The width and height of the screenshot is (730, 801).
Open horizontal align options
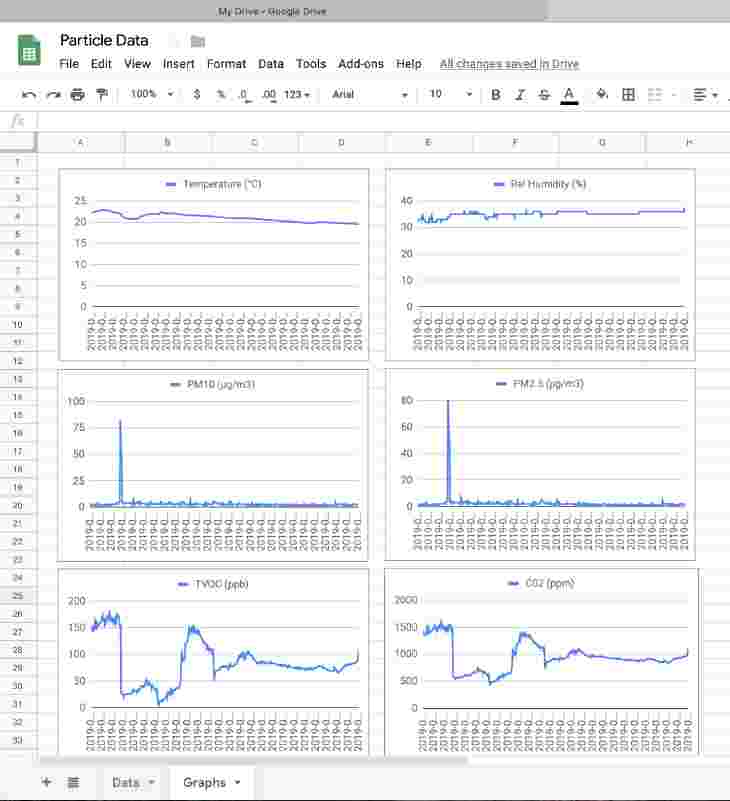pyautogui.click(x=705, y=95)
